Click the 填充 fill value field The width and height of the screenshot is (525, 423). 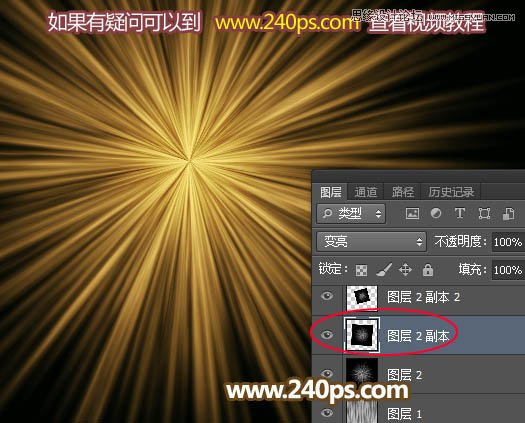click(x=508, y=270)
